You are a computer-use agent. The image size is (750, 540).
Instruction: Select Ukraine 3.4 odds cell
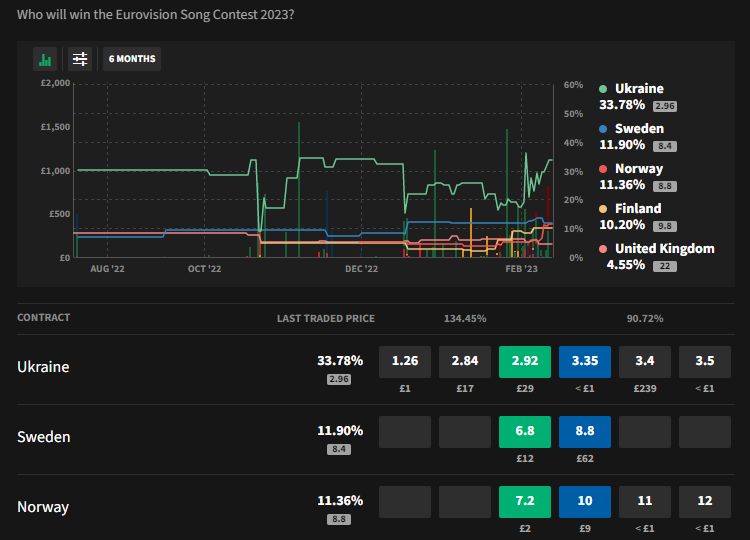pyautogui.click(x=645, y=362)
